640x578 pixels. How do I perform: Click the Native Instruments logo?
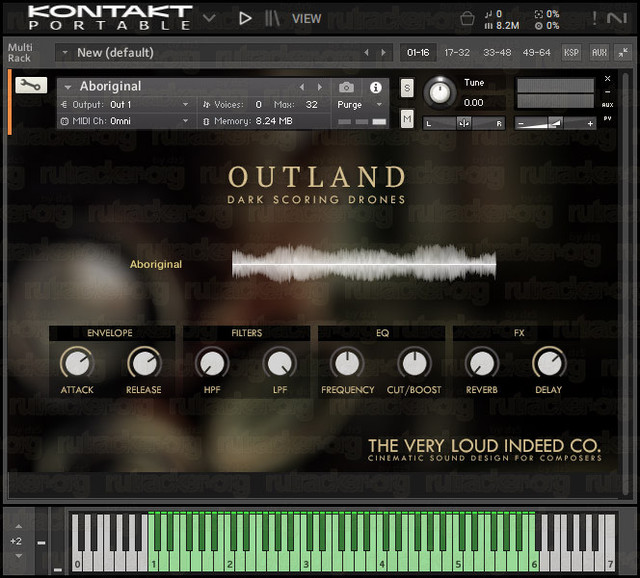coord(616,18)
